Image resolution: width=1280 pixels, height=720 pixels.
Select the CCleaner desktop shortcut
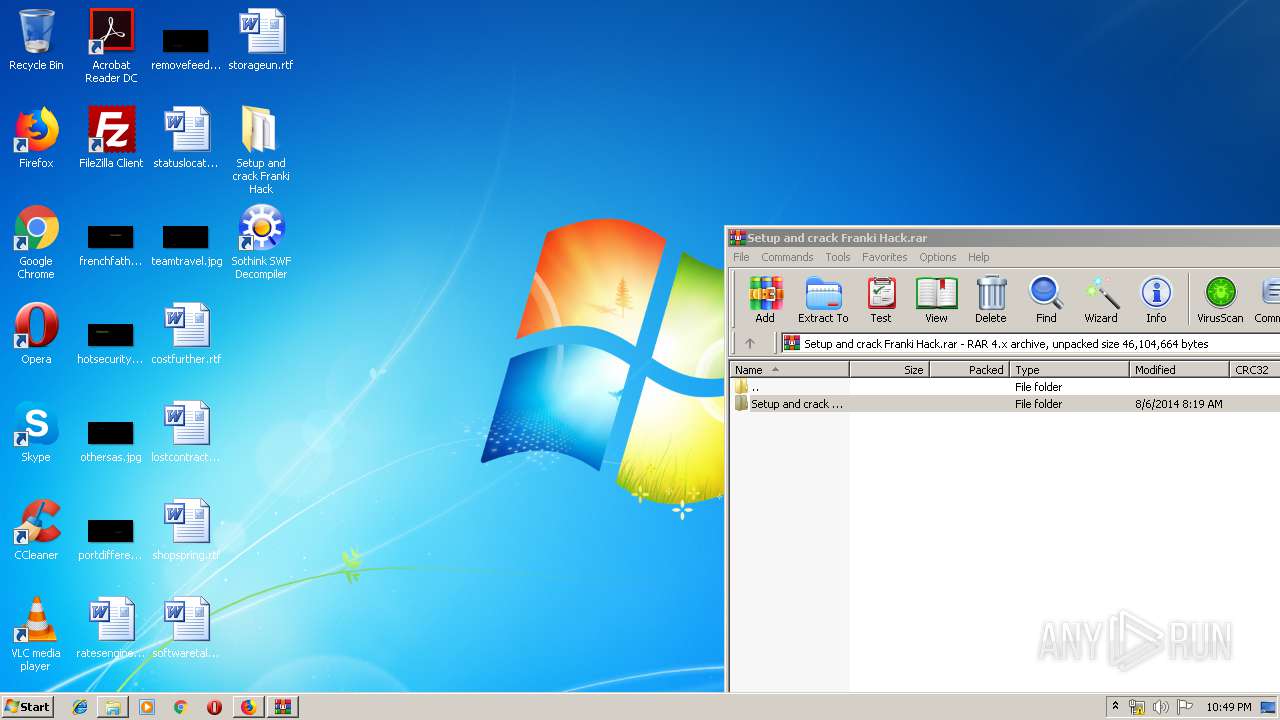(36, 530)
